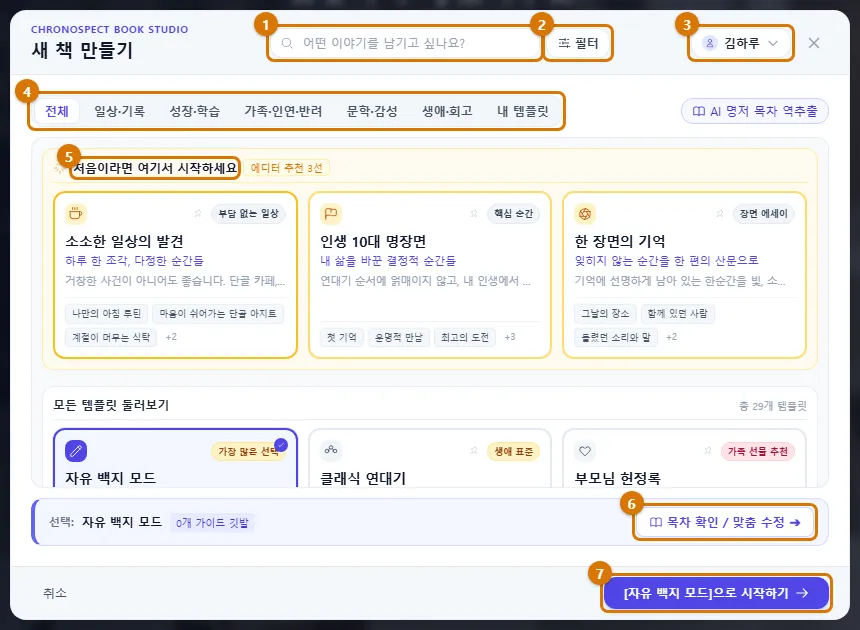Click the 나만의 아침 루틴 chip

pyautogui.click(x=106, y=314)
